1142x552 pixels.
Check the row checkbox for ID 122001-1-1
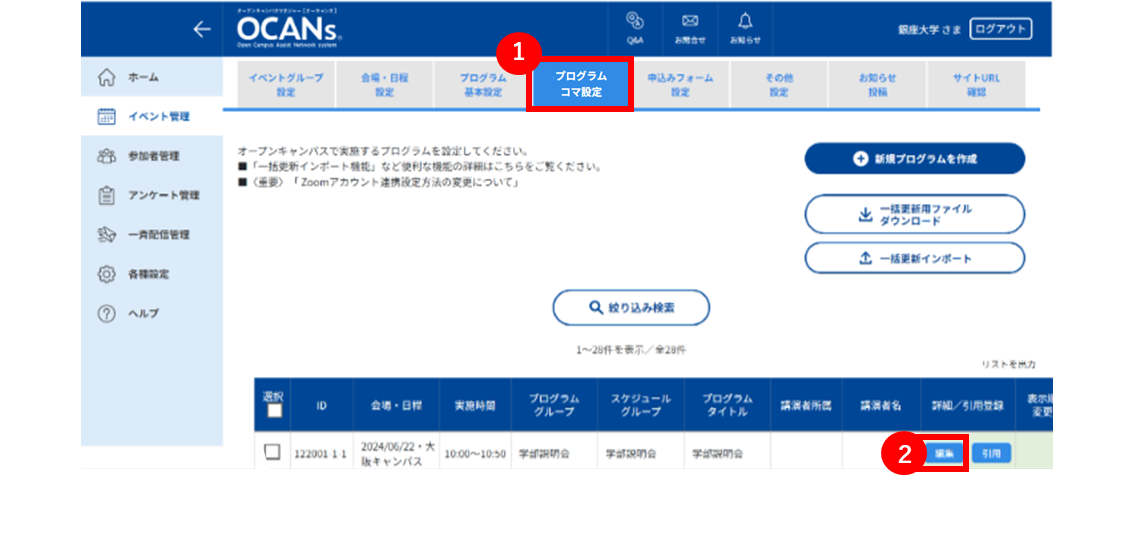tap(272, 452)
